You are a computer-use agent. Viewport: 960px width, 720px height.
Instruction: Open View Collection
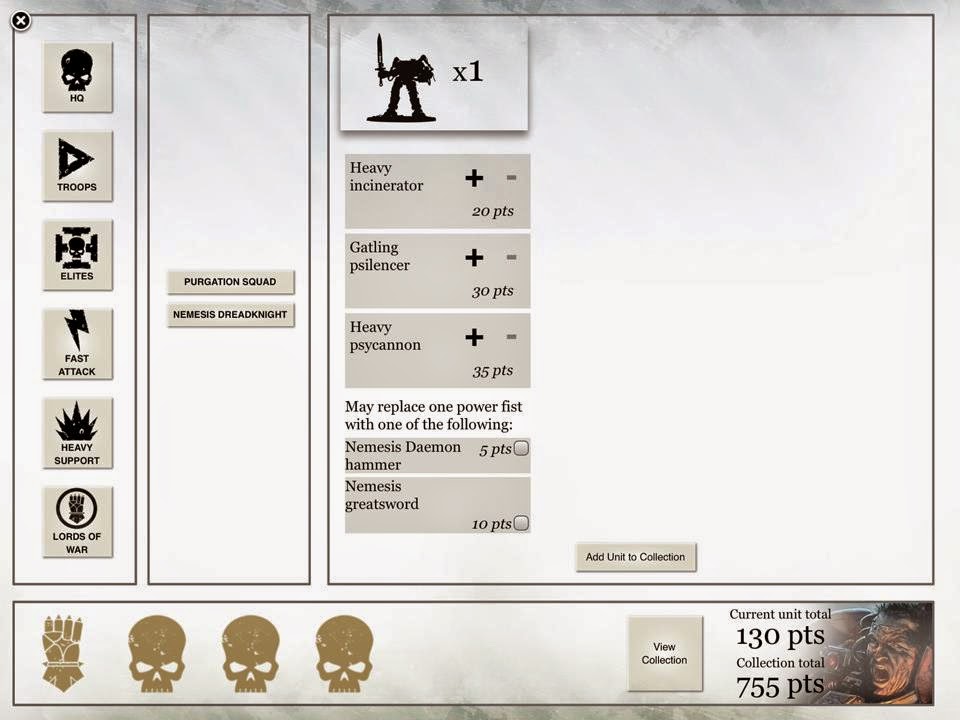tap(665, 653)
